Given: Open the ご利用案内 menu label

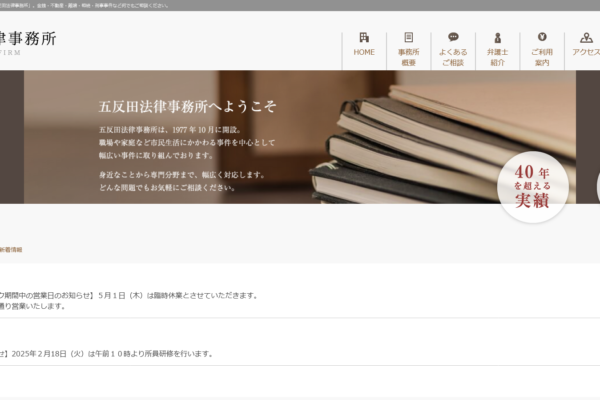Looking at the screenshot, I should [x=542, y=57].
